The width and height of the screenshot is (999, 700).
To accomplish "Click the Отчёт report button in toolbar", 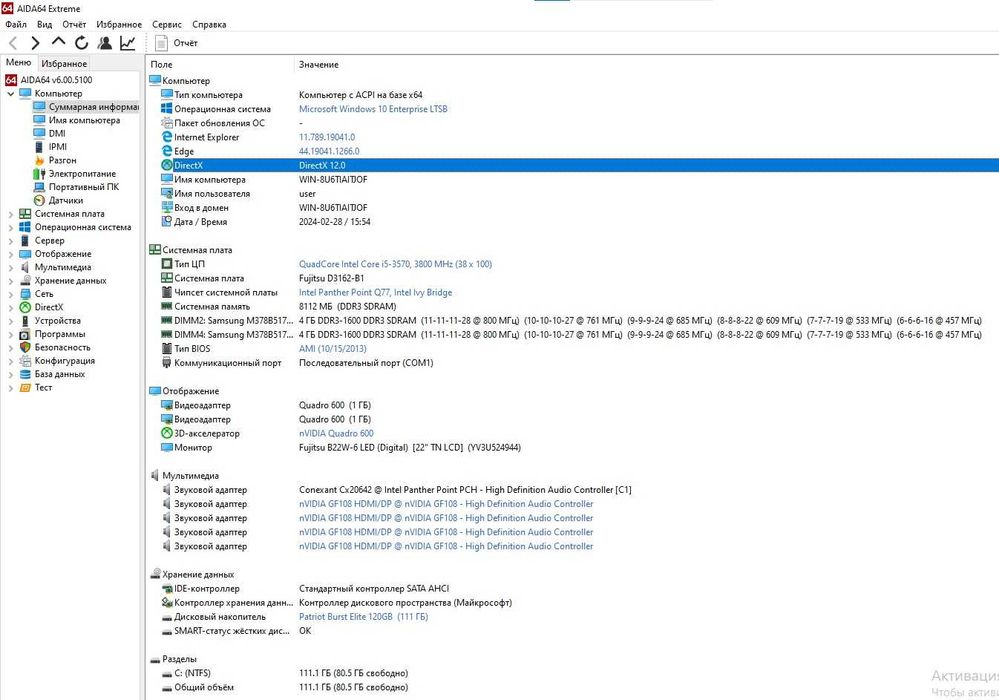I will click(177, 43).
